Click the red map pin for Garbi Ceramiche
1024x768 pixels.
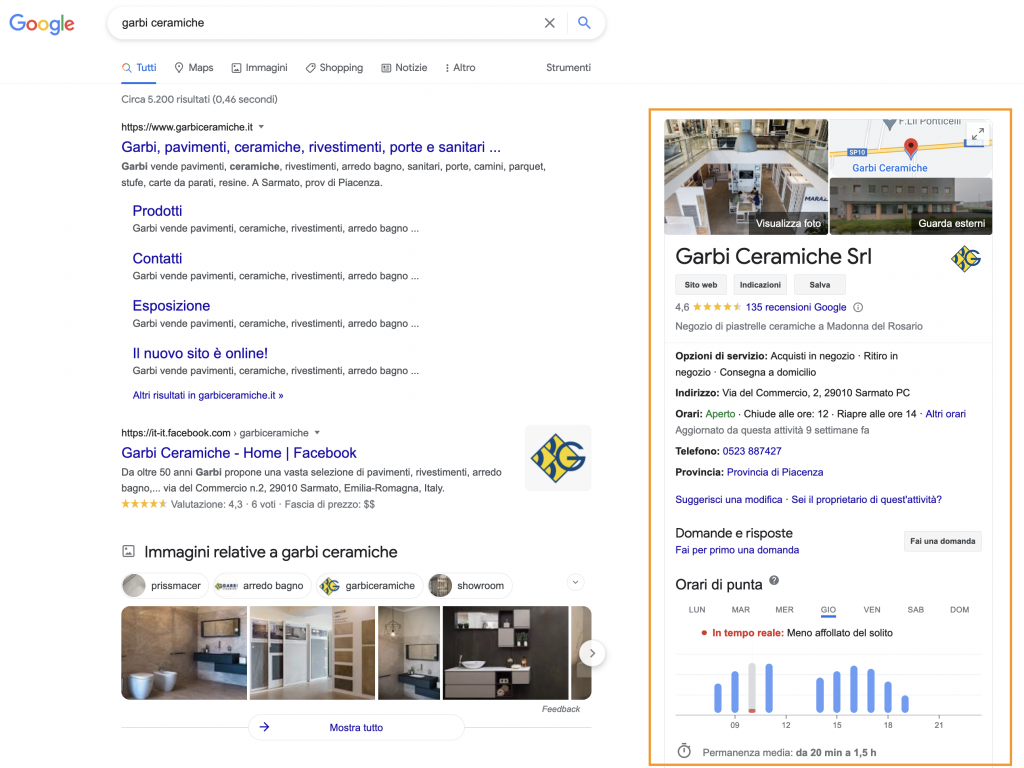click(910, 148)
